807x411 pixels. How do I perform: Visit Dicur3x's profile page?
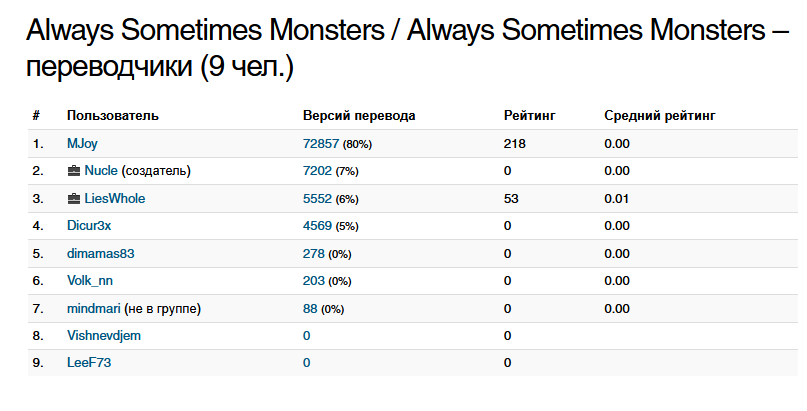[89, 226]
